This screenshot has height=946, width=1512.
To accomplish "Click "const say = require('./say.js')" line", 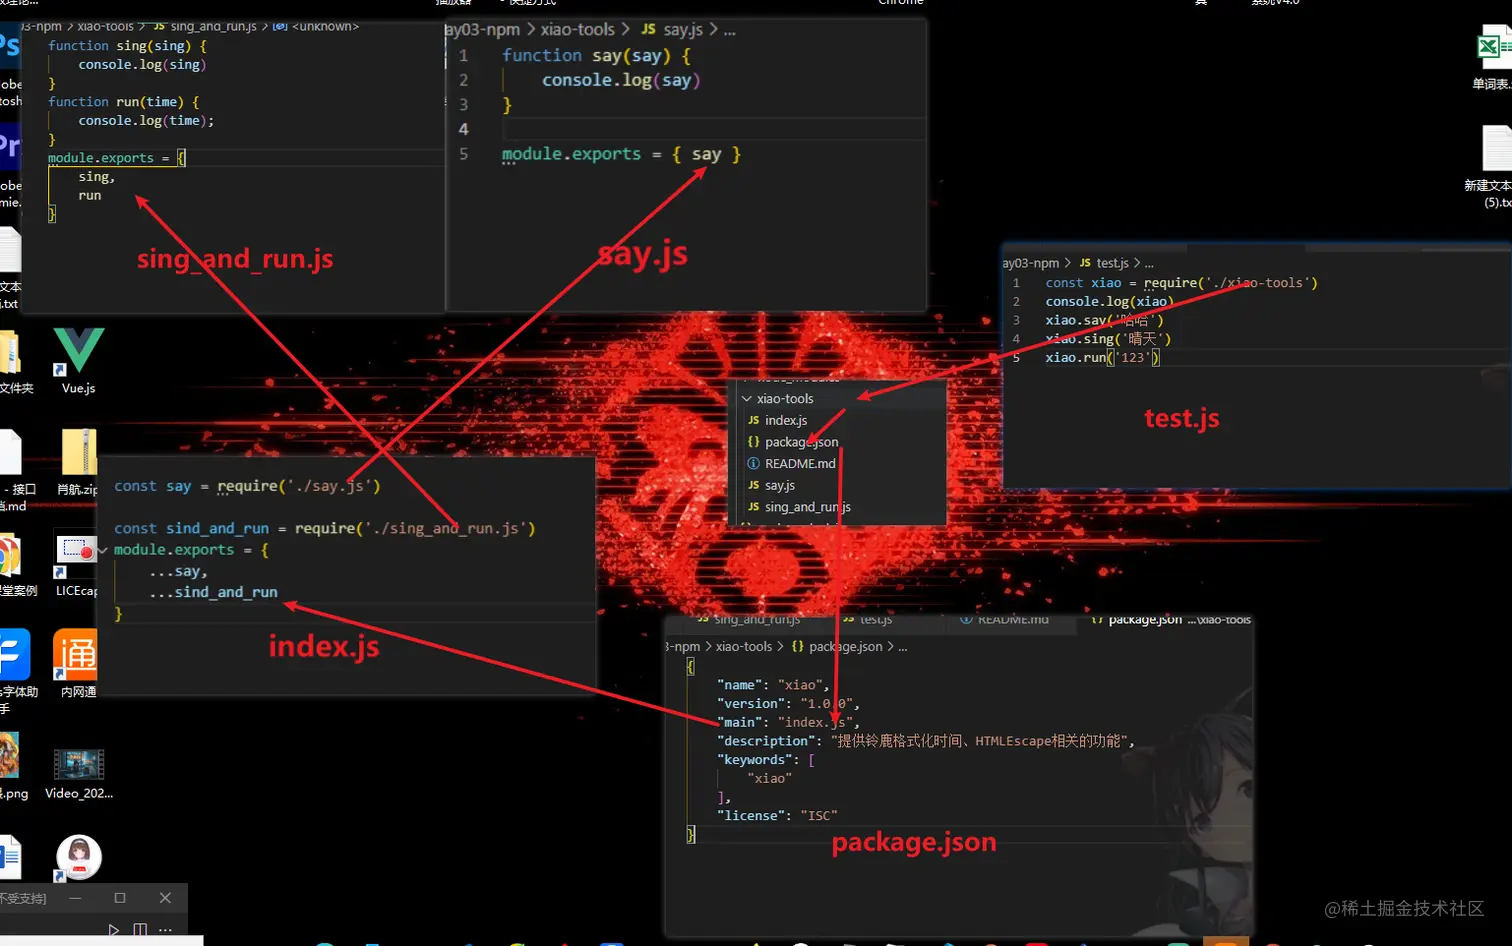I will [247, 486].
